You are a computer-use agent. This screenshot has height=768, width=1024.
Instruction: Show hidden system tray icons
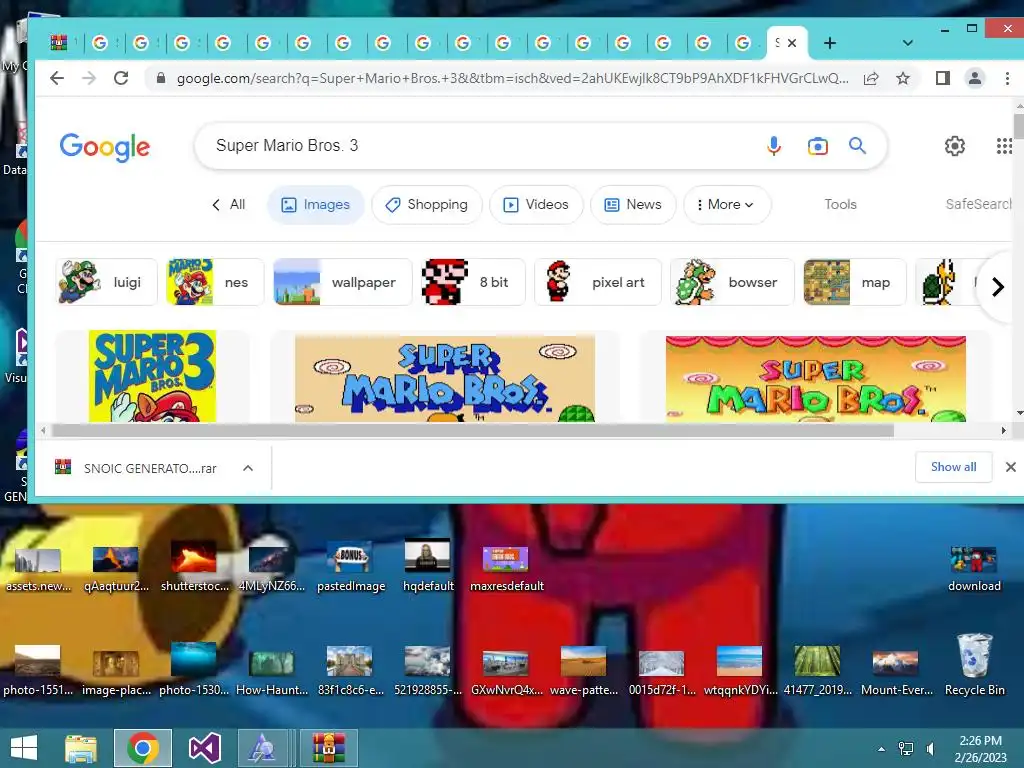coord(881,749)
